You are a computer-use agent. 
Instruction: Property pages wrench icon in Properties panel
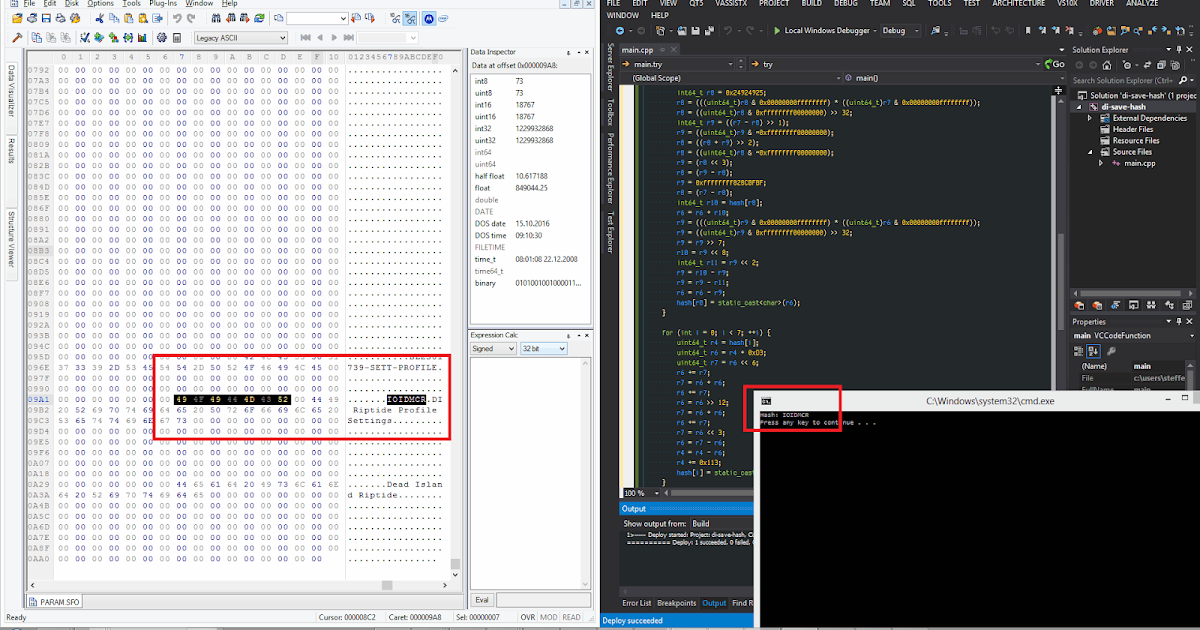point(1111,351)
